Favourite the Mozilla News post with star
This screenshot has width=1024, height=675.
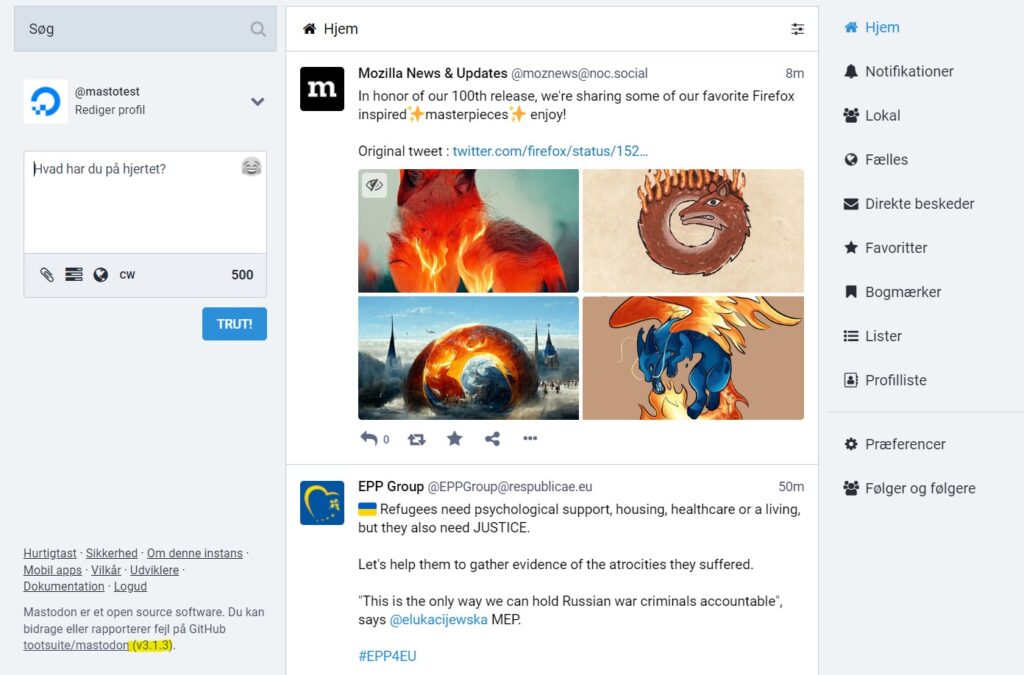click(x=455, y=439)
